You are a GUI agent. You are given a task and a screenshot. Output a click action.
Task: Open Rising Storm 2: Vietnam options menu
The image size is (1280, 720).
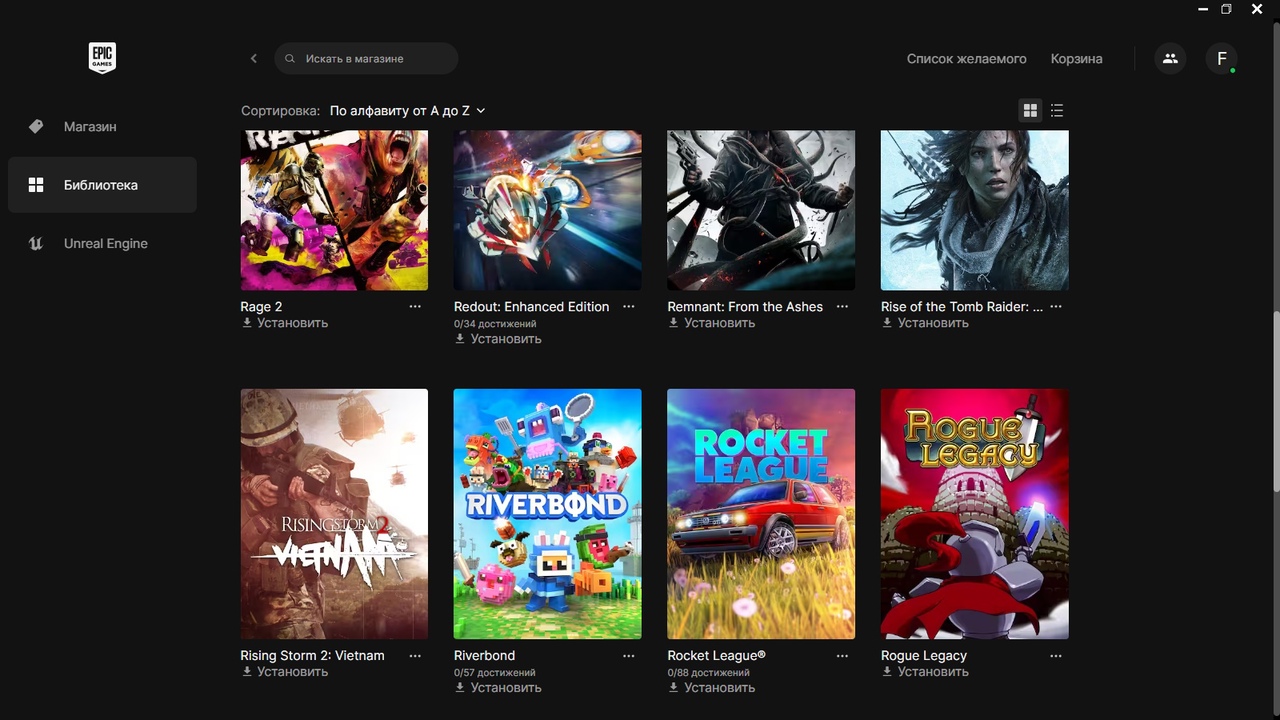click(415, 656)
